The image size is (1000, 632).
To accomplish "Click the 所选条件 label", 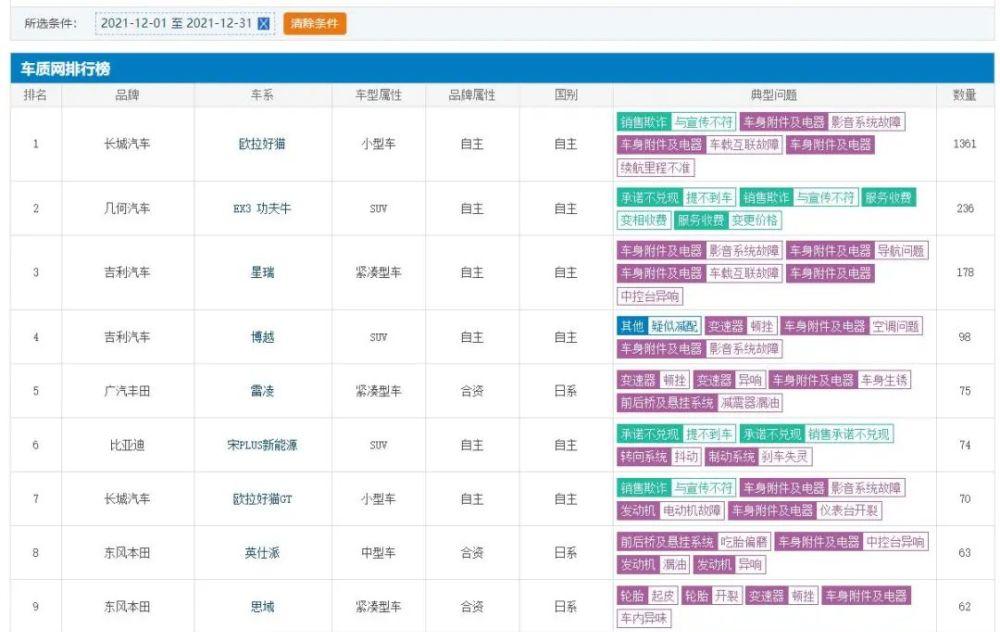I will coord(50,24).
